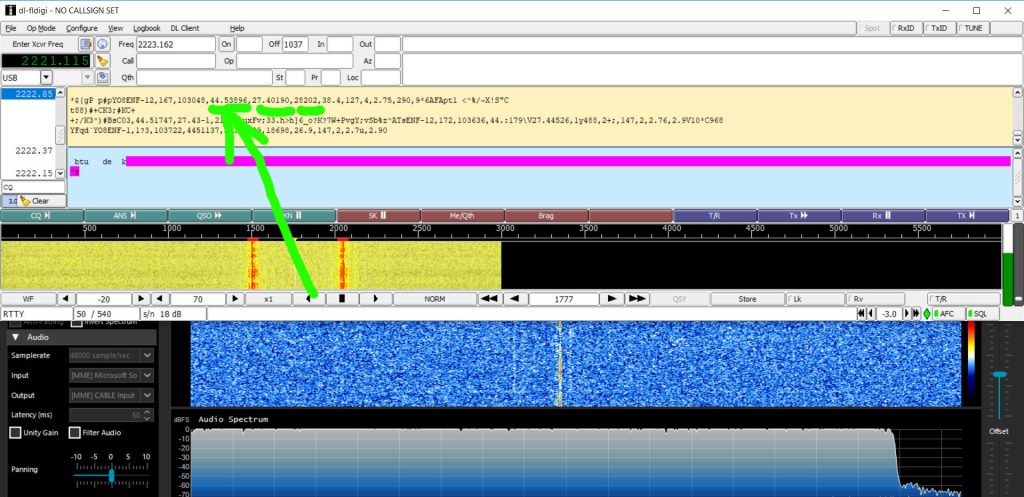Open the Op Mode menu
Screen dimensions: 1024x497
(x=41, y=28)
